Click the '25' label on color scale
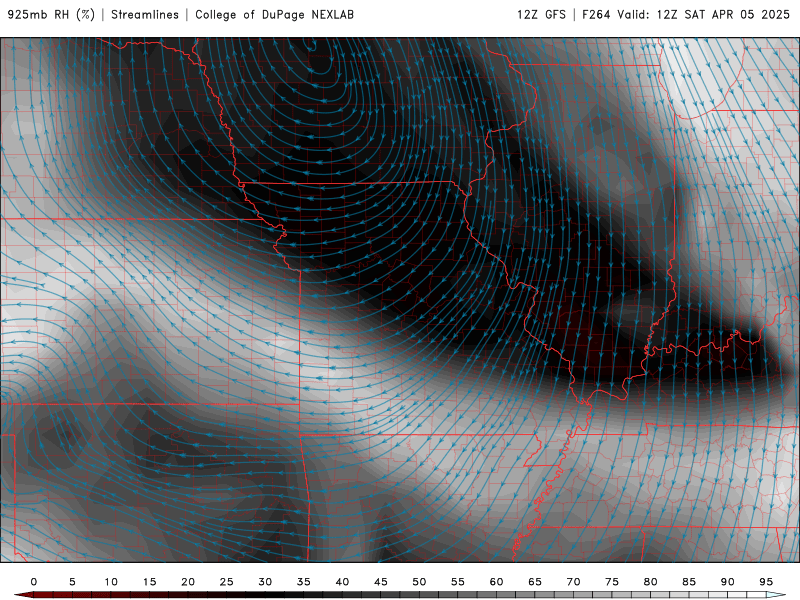Screen dimensions: 800x600 [x=227, y=582]
